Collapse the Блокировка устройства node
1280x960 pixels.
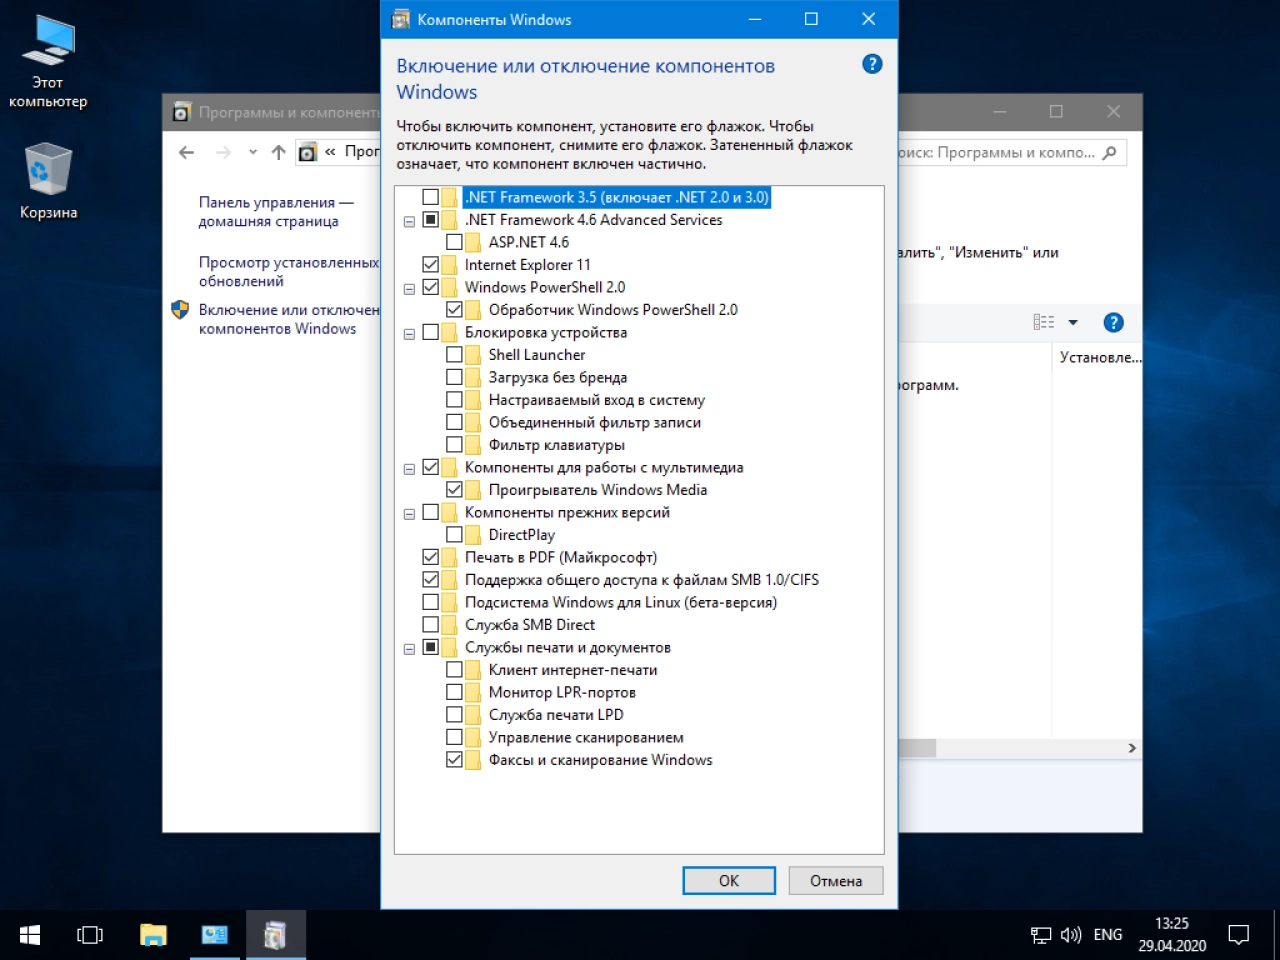409,333
